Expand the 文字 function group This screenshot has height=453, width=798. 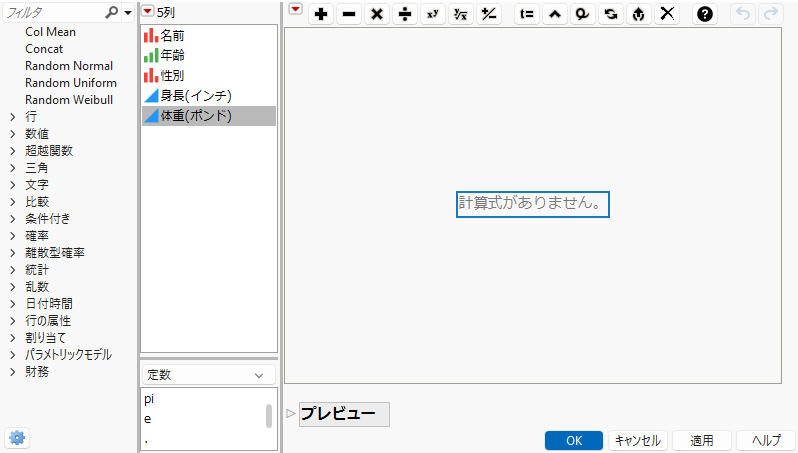(13, 185)
